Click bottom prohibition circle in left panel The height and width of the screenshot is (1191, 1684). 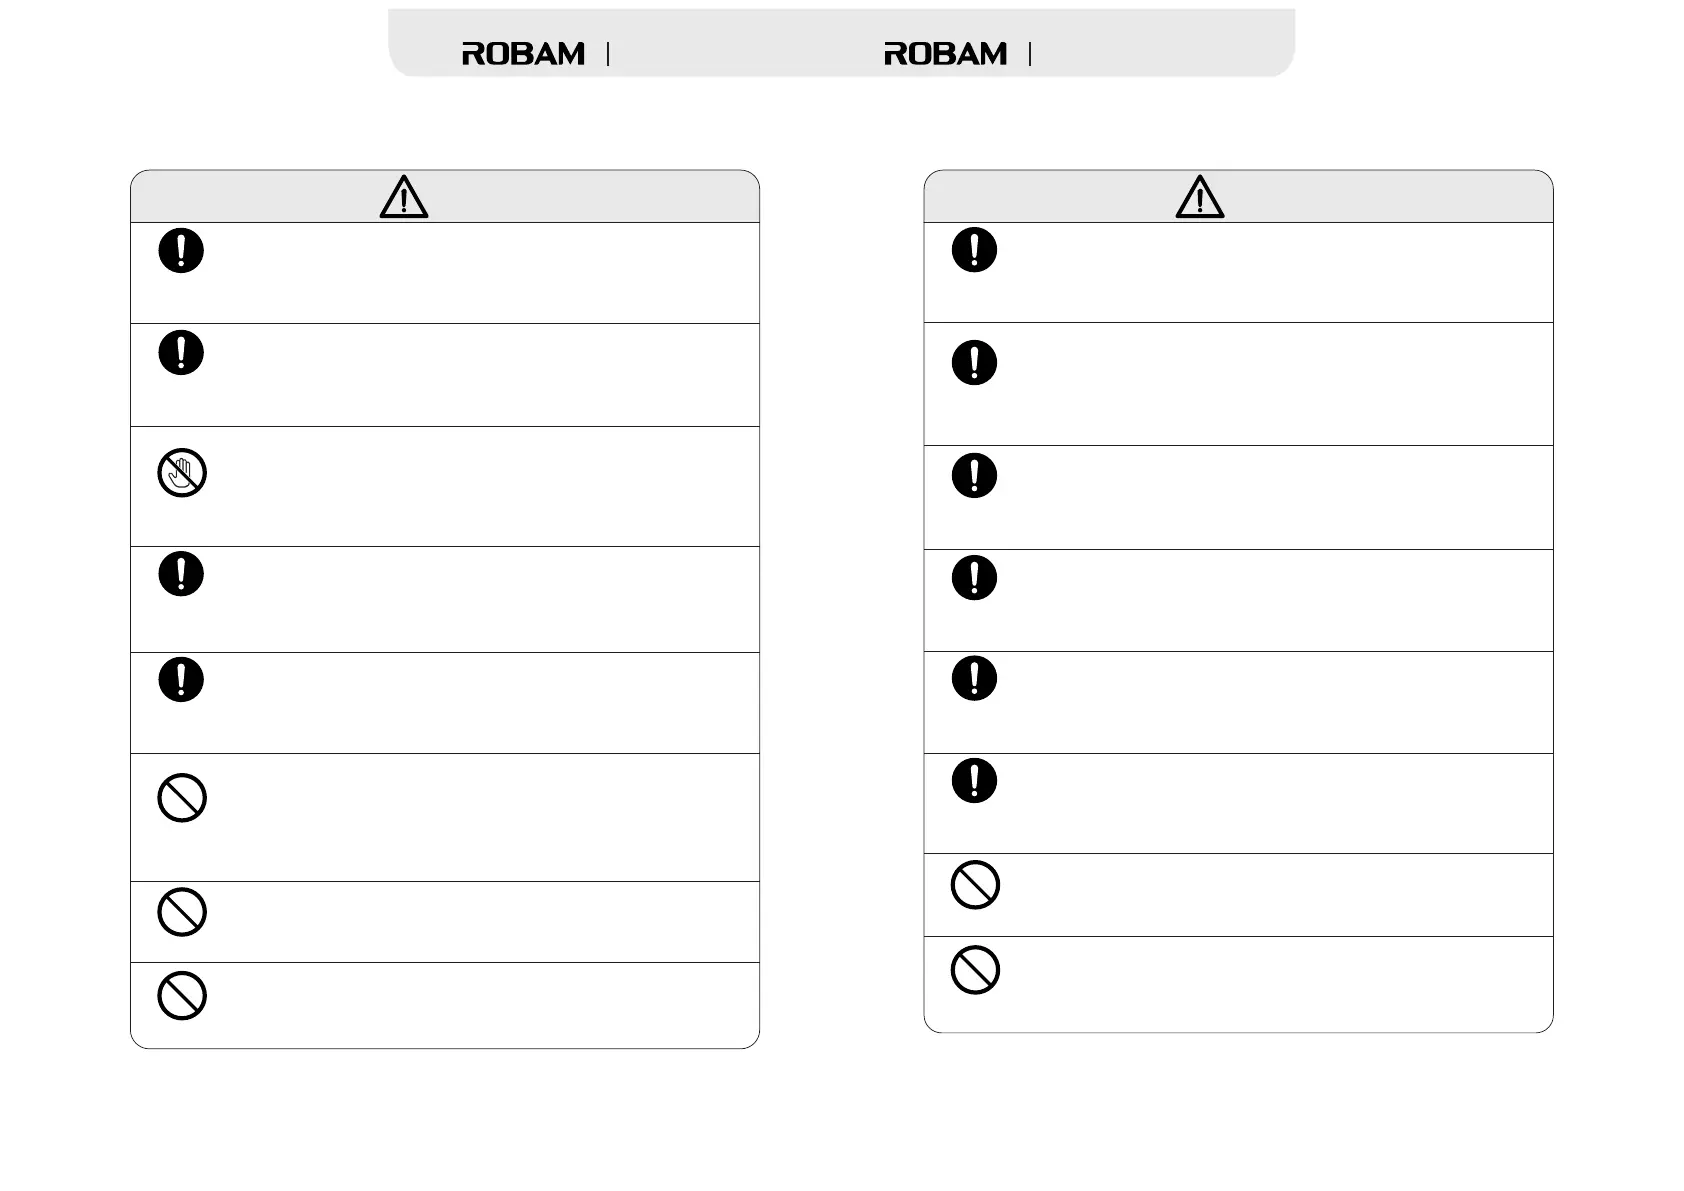point(182,995)
